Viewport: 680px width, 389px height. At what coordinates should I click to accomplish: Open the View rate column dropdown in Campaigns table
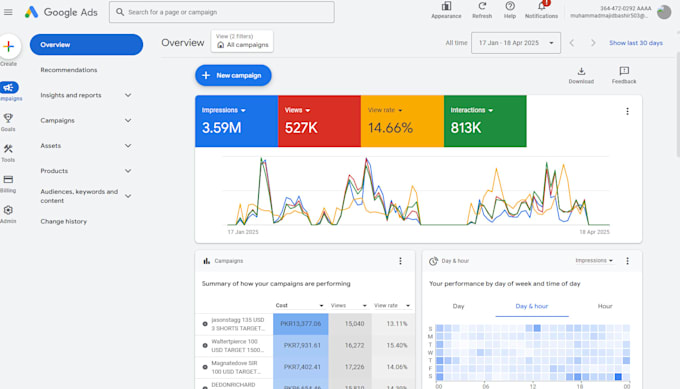coord(392,305)
